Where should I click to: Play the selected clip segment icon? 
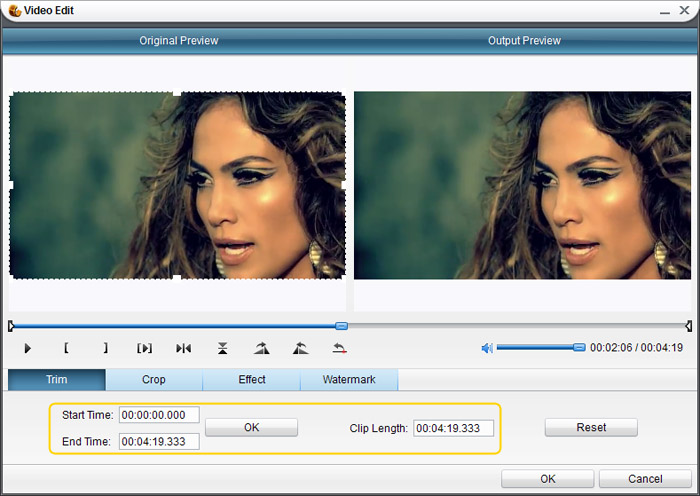click(x=144, y=348)
